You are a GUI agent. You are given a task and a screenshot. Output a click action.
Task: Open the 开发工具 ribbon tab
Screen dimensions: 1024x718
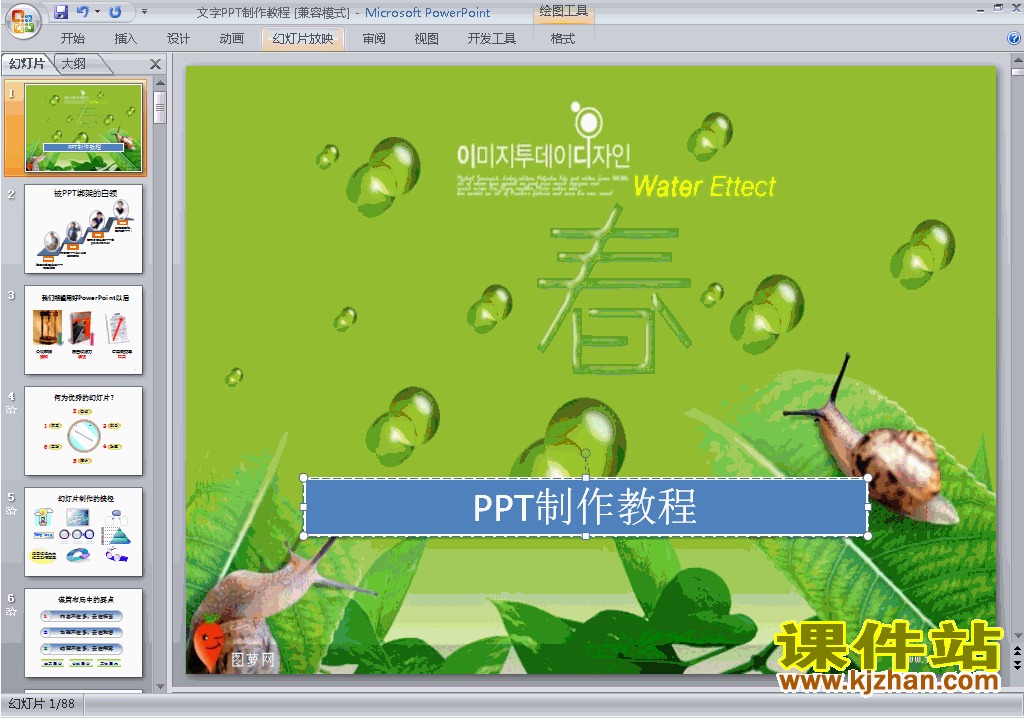pos(492,39)
